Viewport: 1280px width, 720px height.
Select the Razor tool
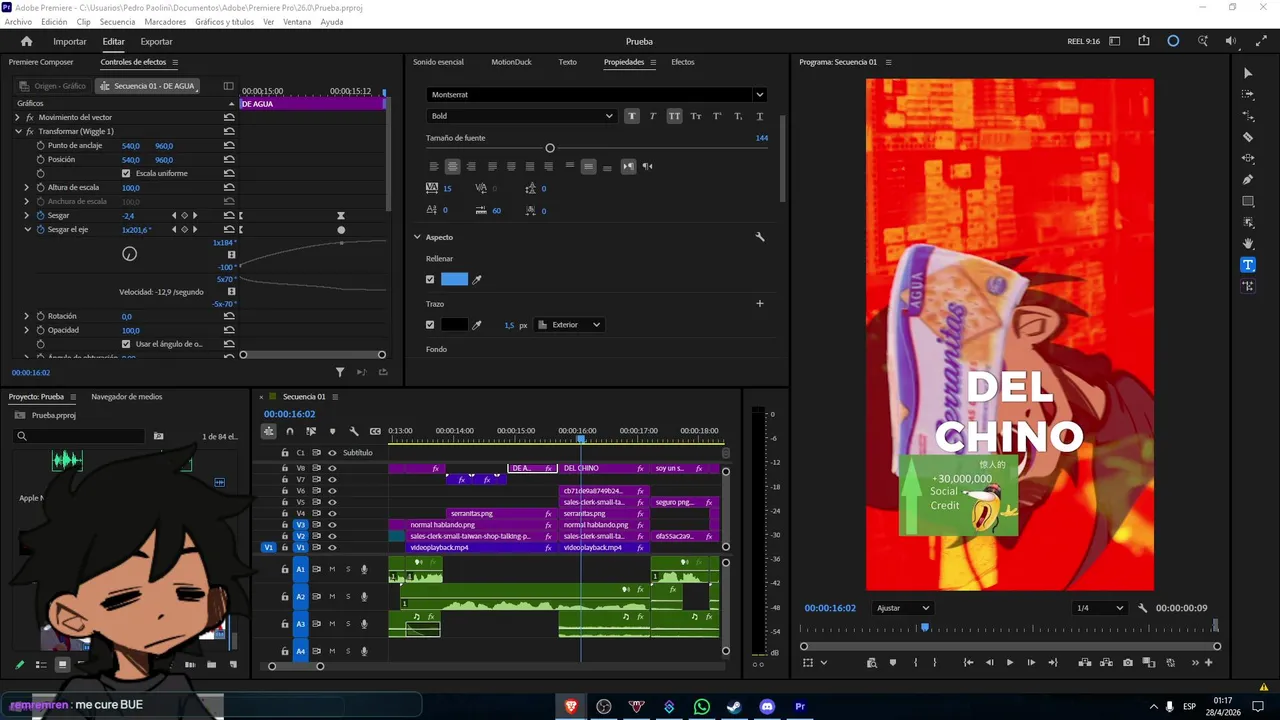[x=1248, y=137]
